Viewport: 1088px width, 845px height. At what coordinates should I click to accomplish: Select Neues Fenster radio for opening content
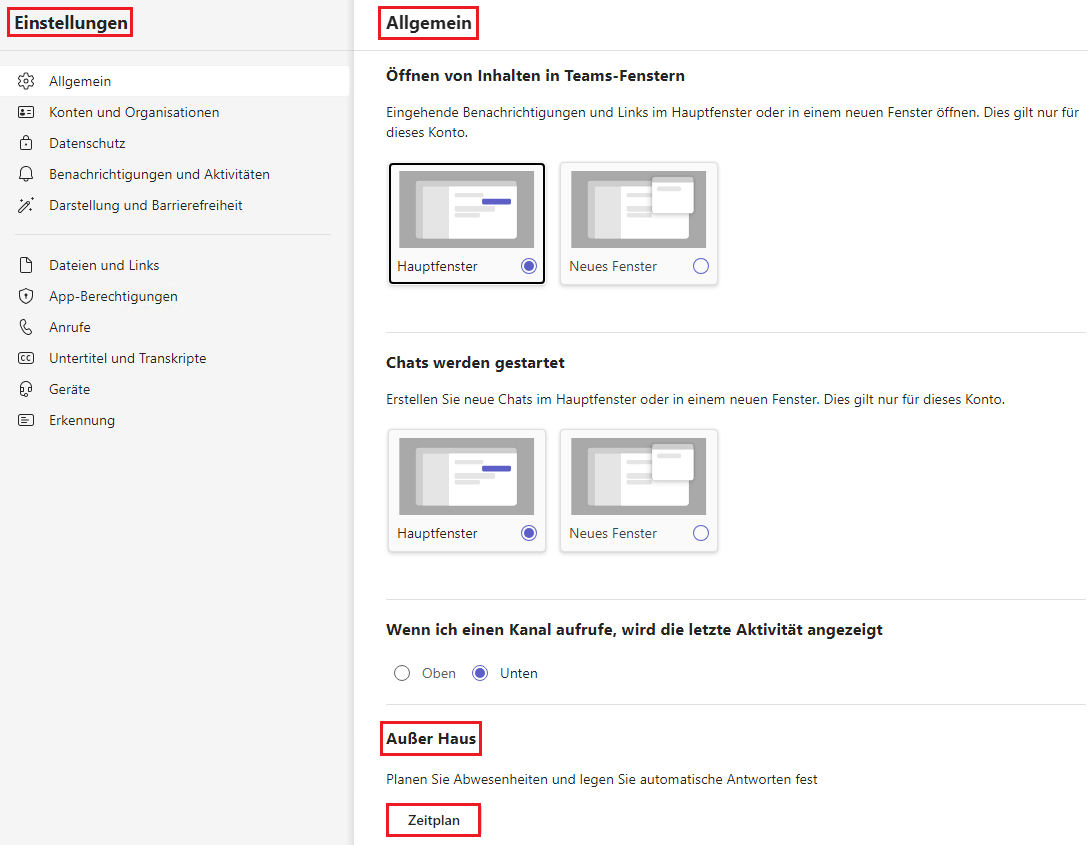(700, 266)
